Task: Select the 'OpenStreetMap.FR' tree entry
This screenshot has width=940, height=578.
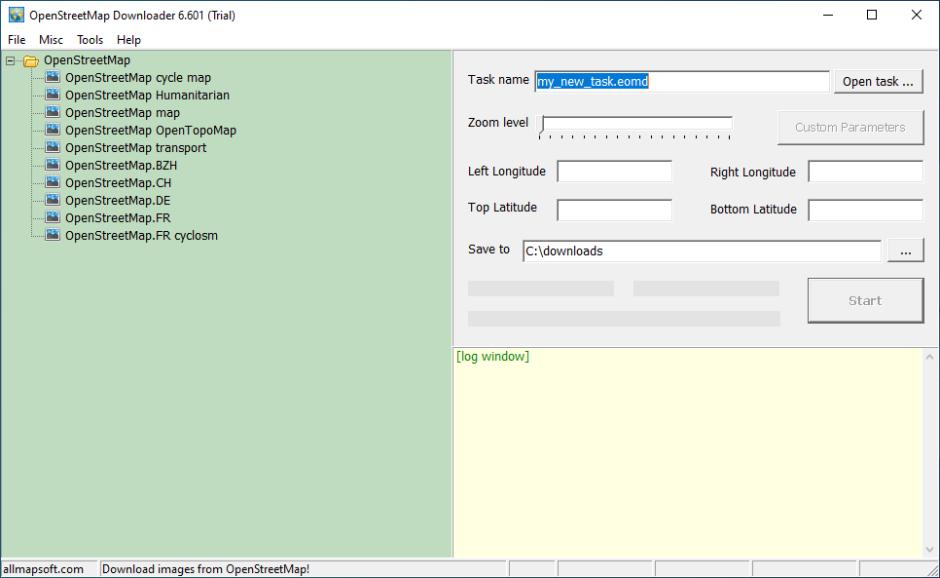Action: [x=118, y=218]
